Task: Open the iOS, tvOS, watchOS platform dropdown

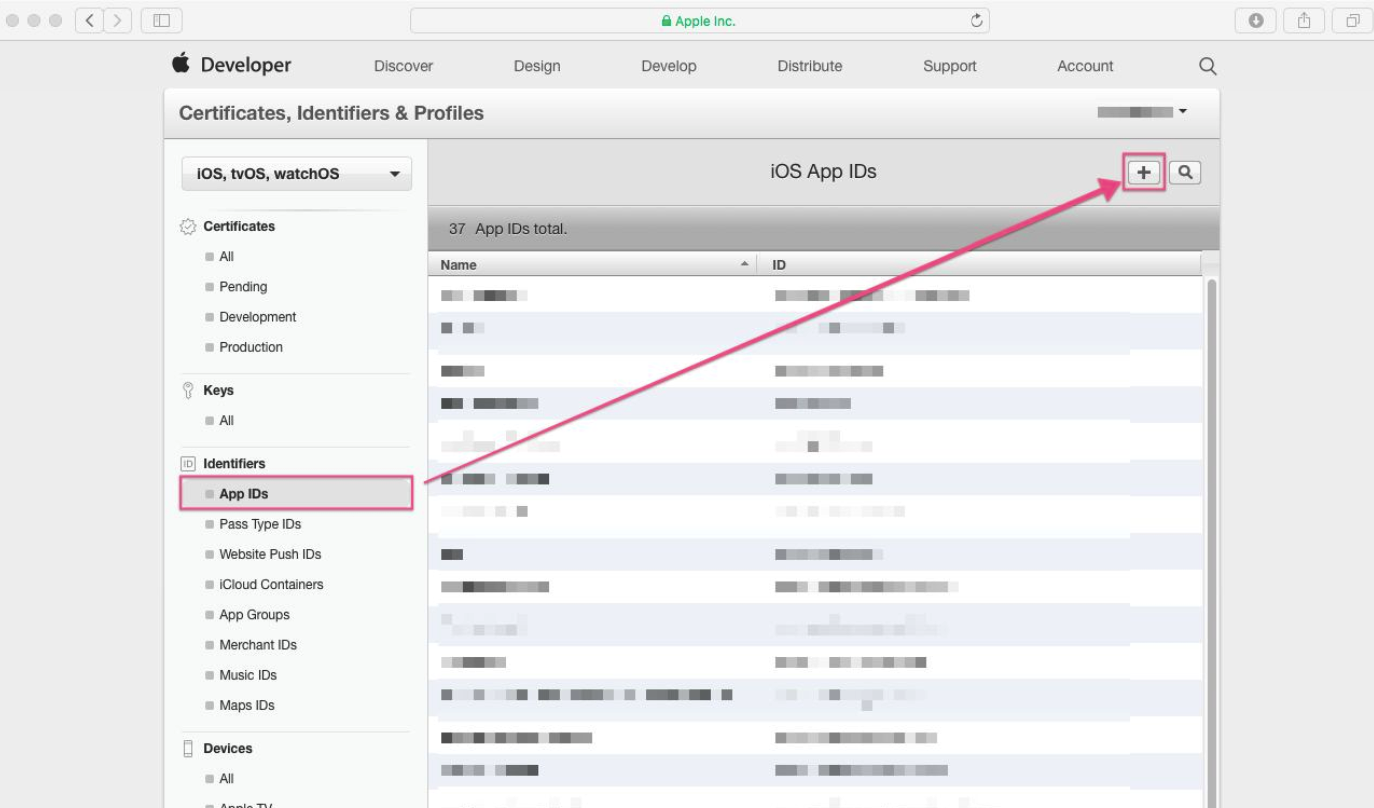Action: point(296,173)
